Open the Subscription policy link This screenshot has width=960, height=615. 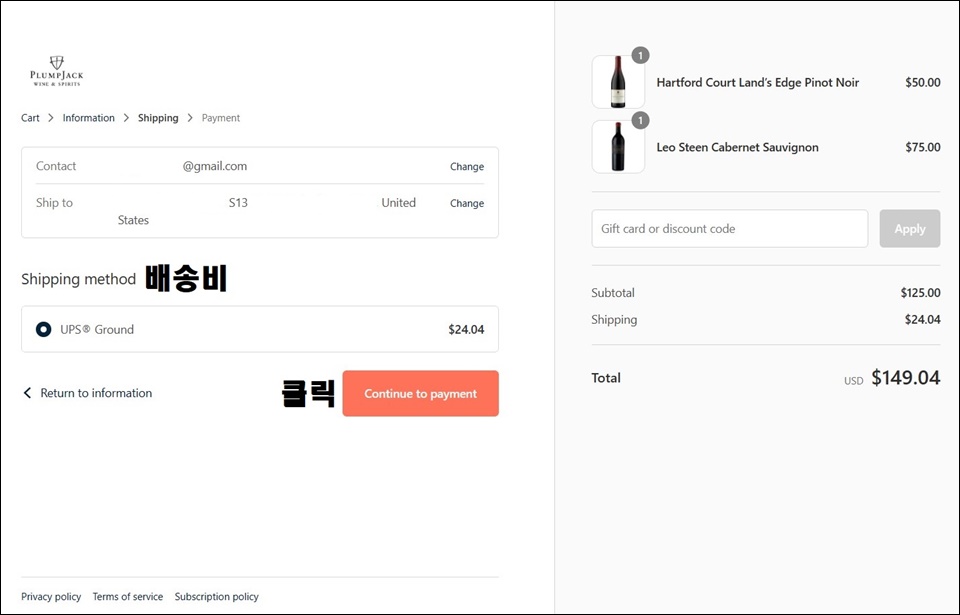pyautogui.click(x=216, y=597)
